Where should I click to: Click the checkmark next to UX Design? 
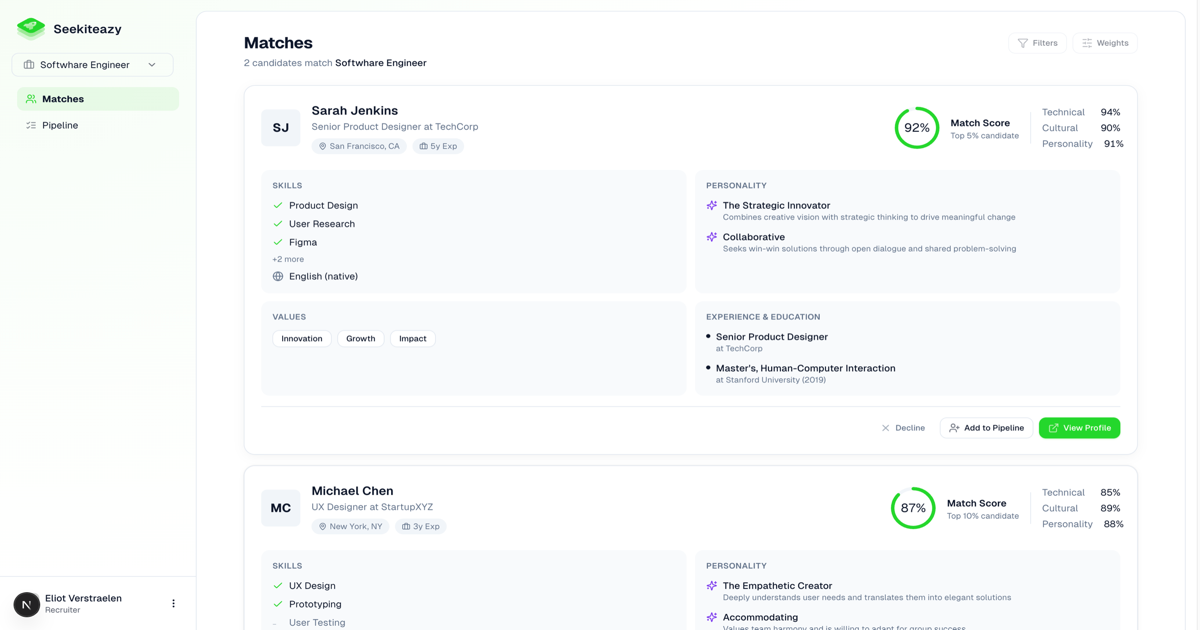(x=278, y=586)
